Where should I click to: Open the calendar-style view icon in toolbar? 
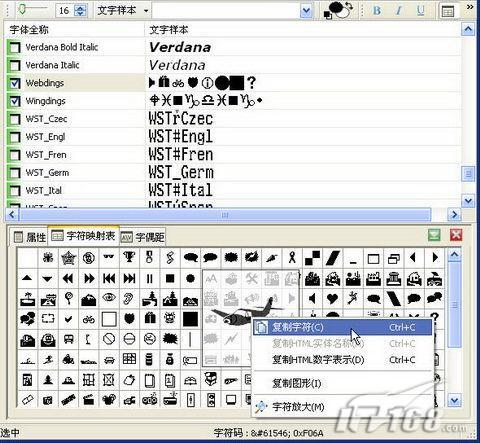pos(447,11)
